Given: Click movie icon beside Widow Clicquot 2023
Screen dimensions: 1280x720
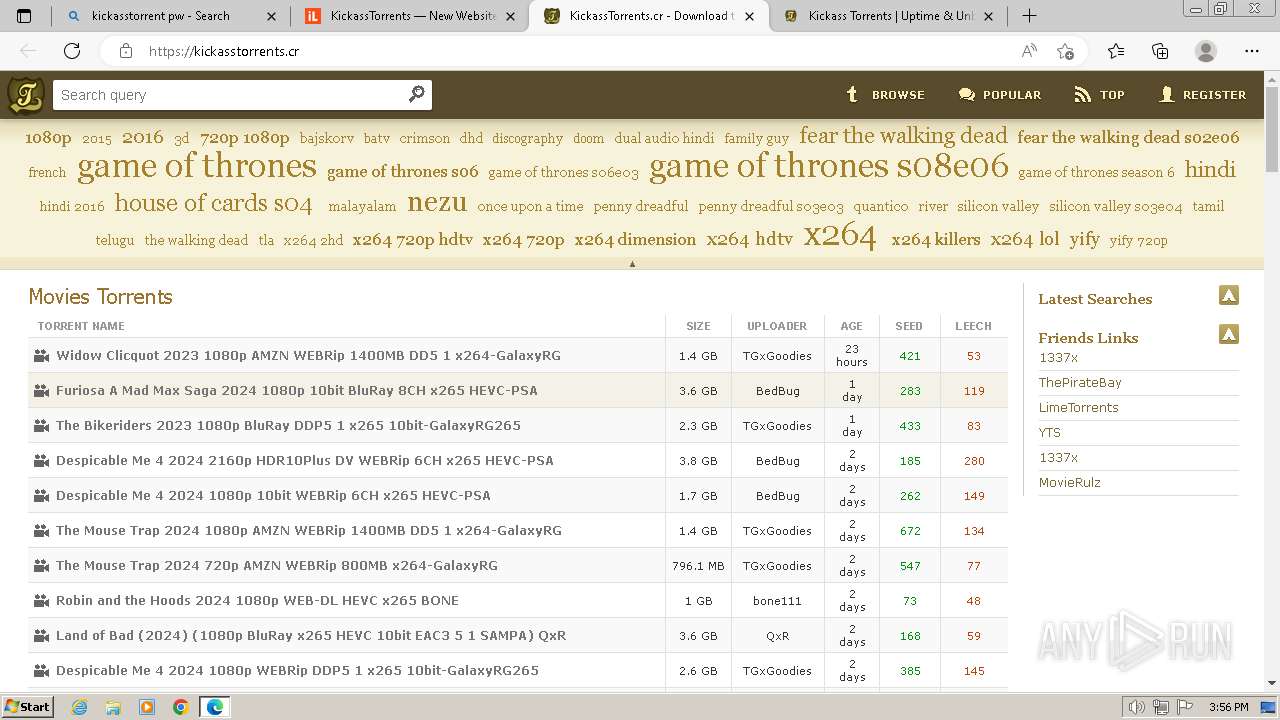Looking at the screenshot, I should (x=41, y=355).
